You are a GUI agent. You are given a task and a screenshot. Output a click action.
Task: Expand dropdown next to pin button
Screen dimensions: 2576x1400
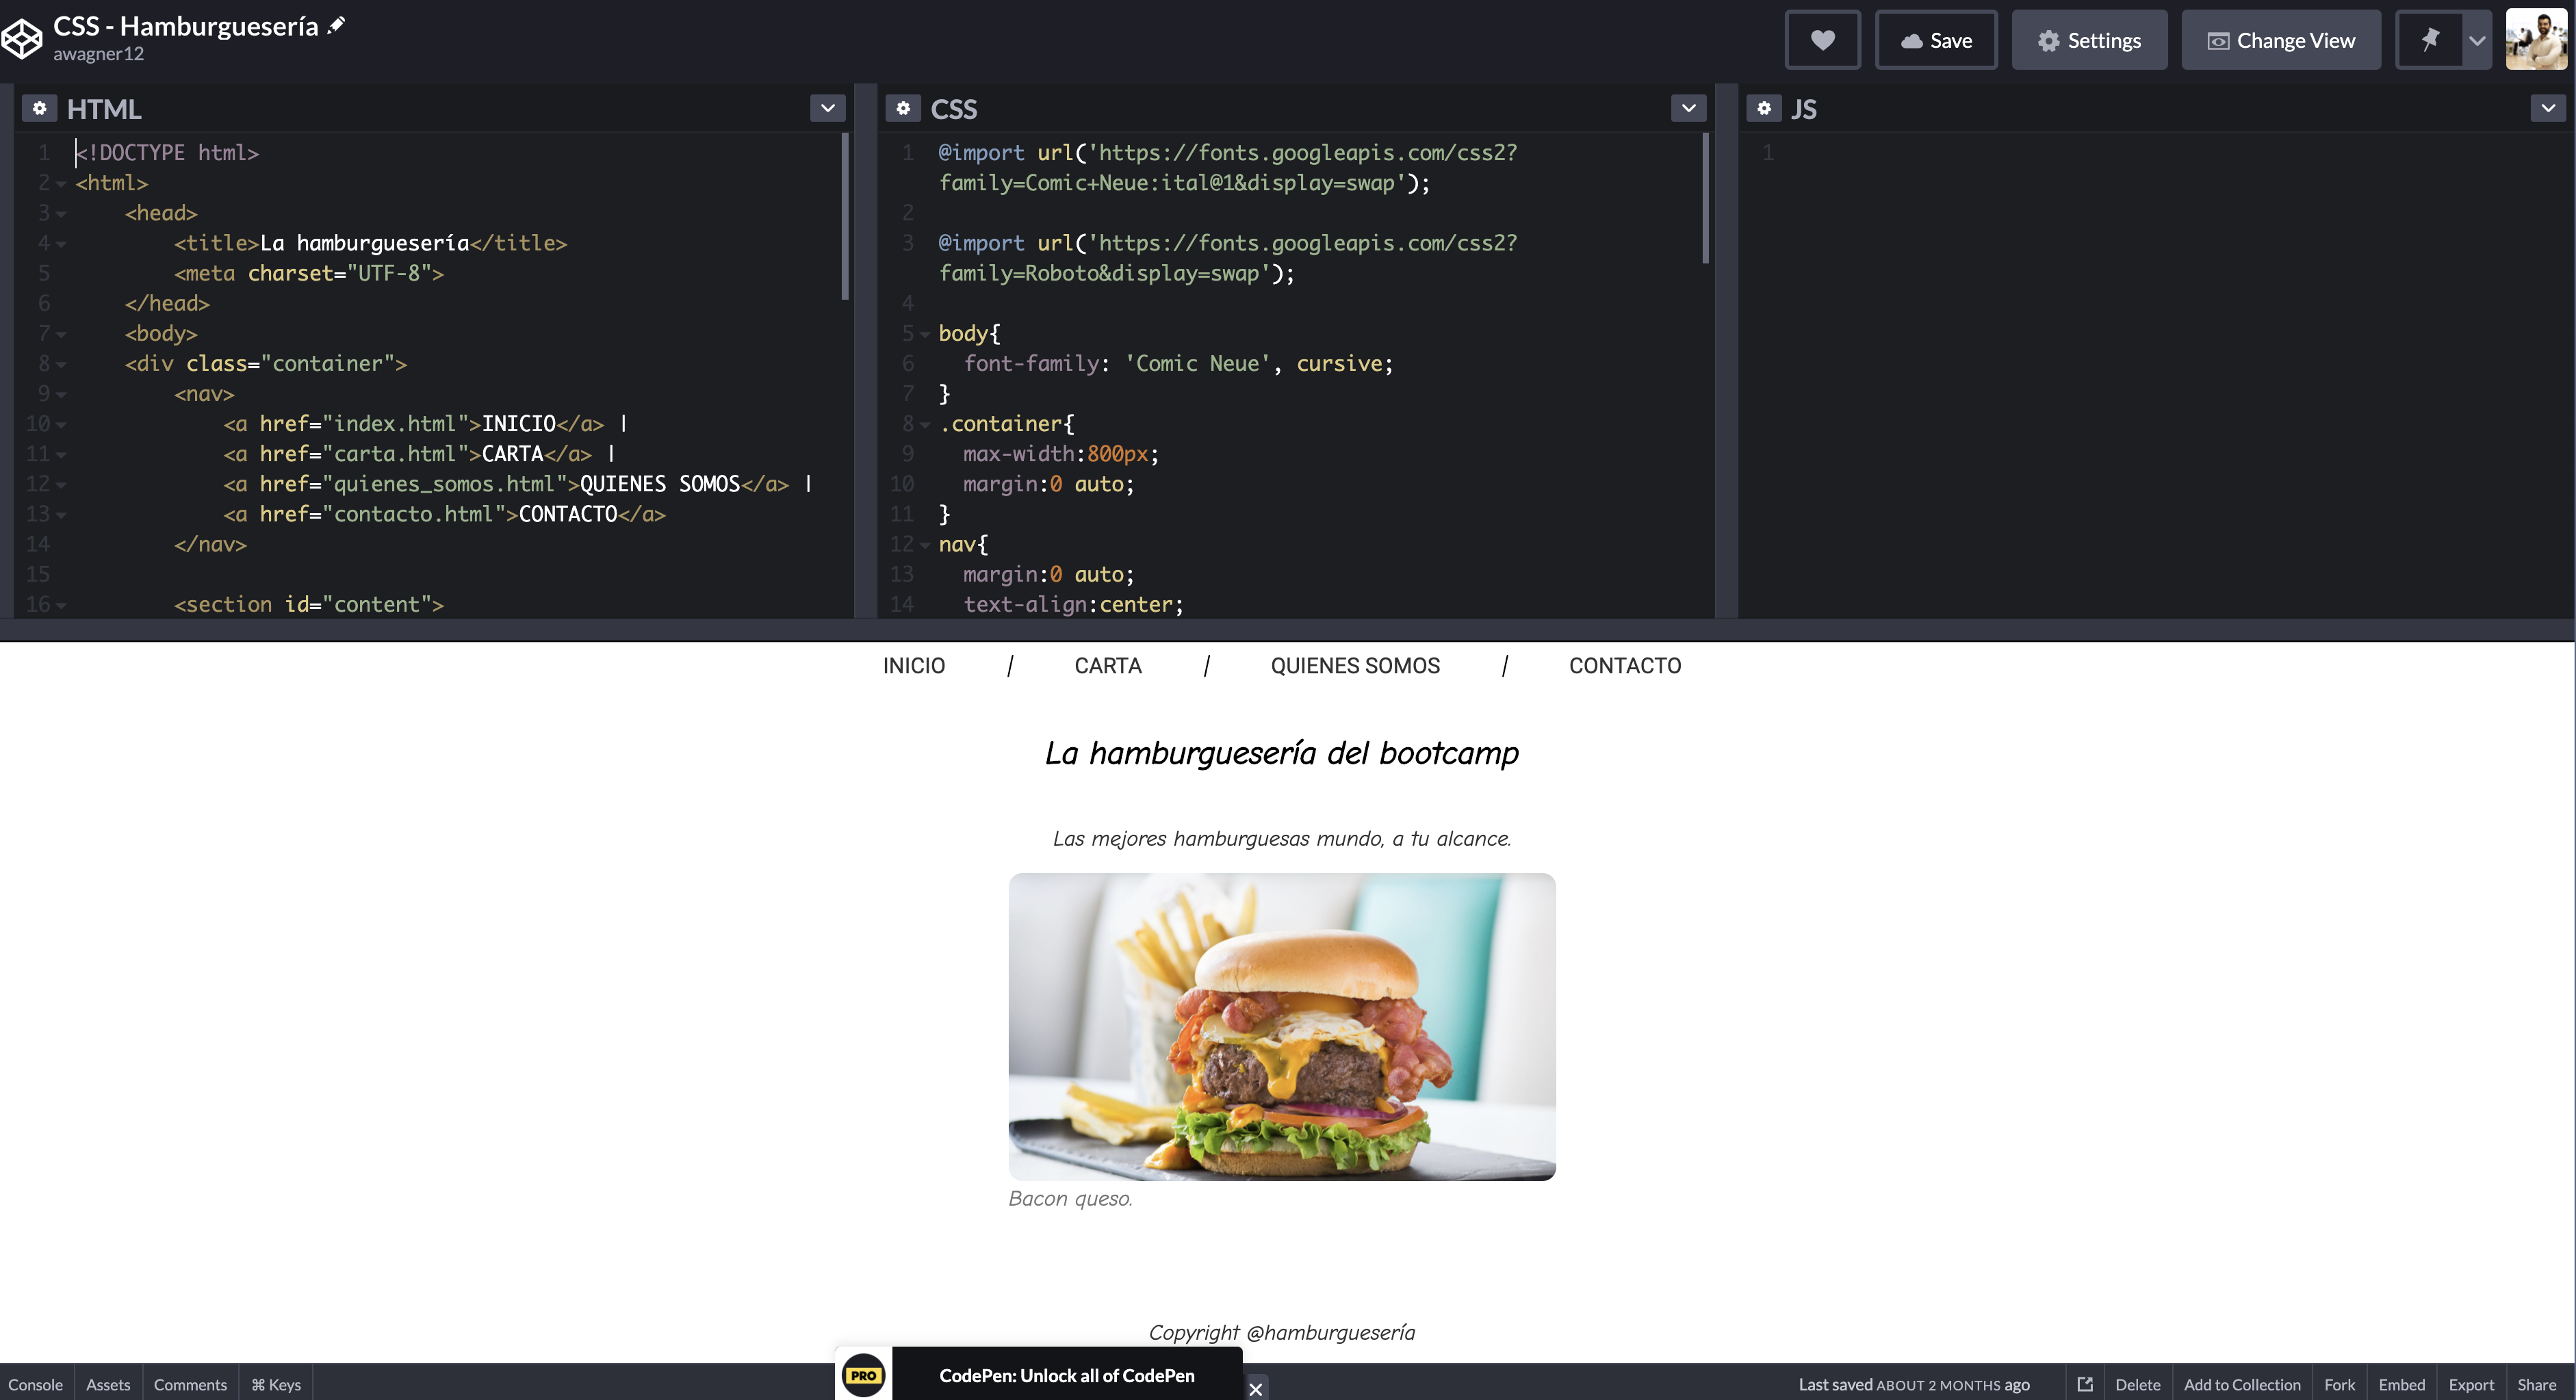click(2477, 40)
